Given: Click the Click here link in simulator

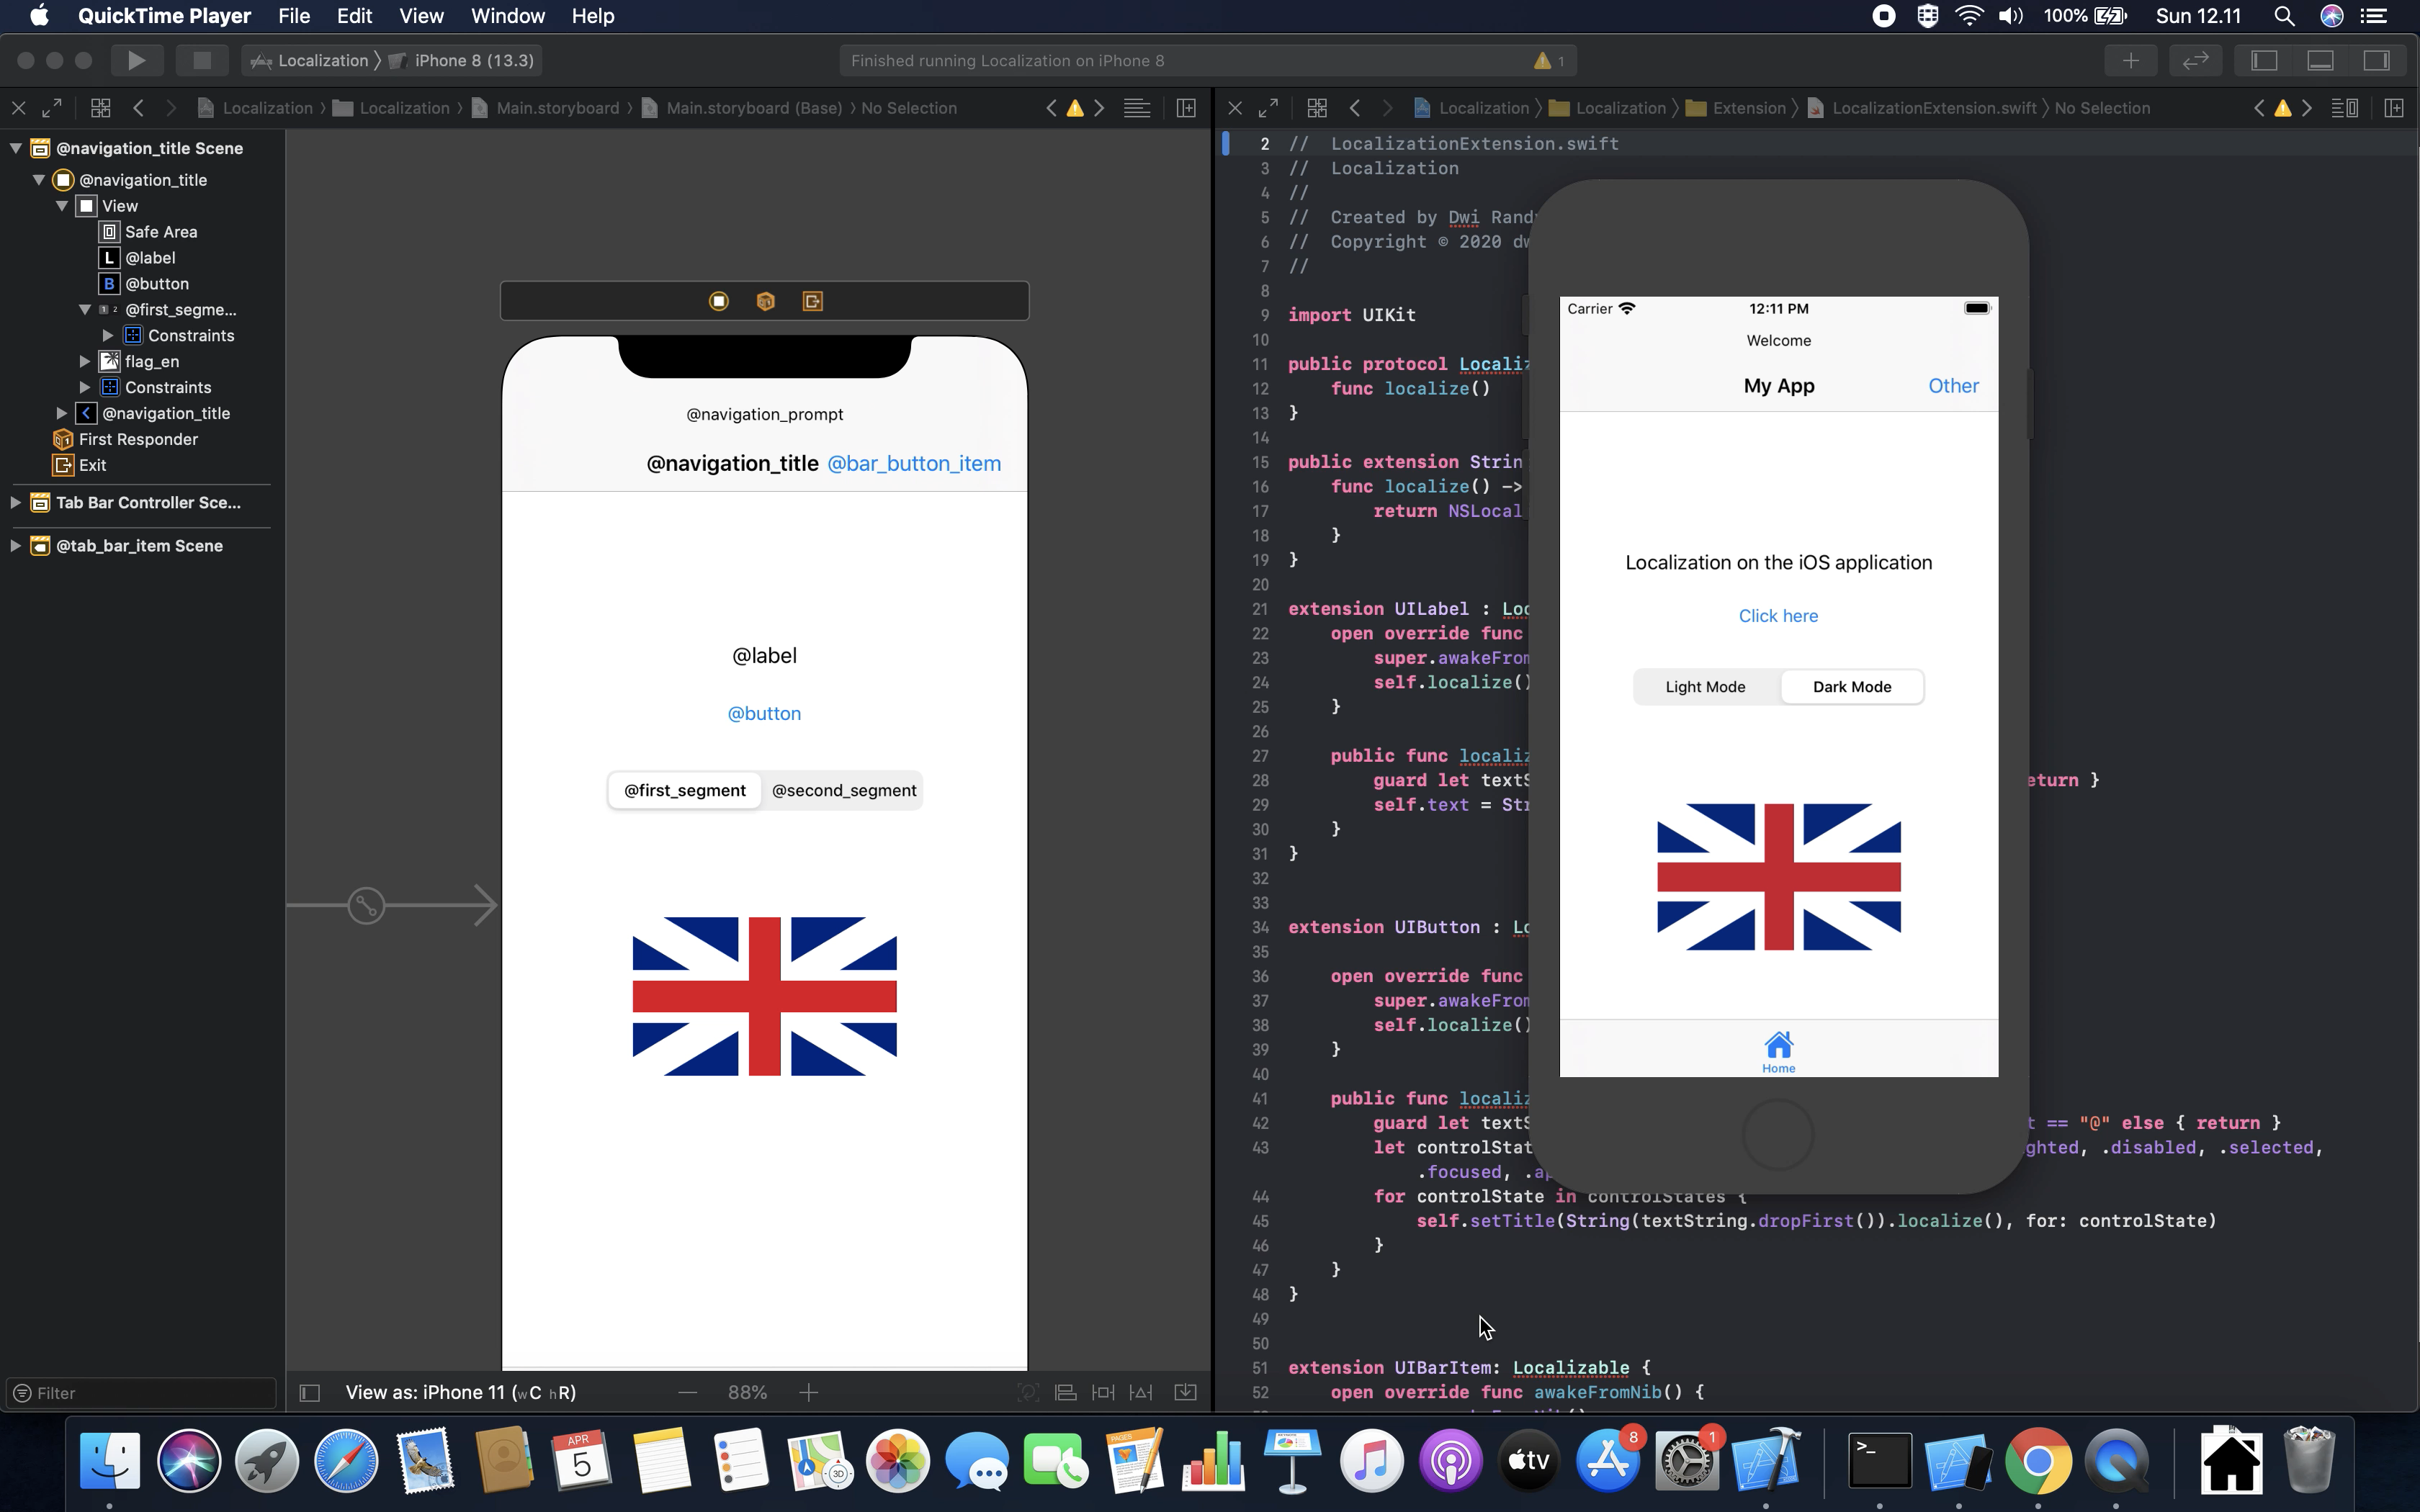Looking at the screenshot, I should [1777, 615].
